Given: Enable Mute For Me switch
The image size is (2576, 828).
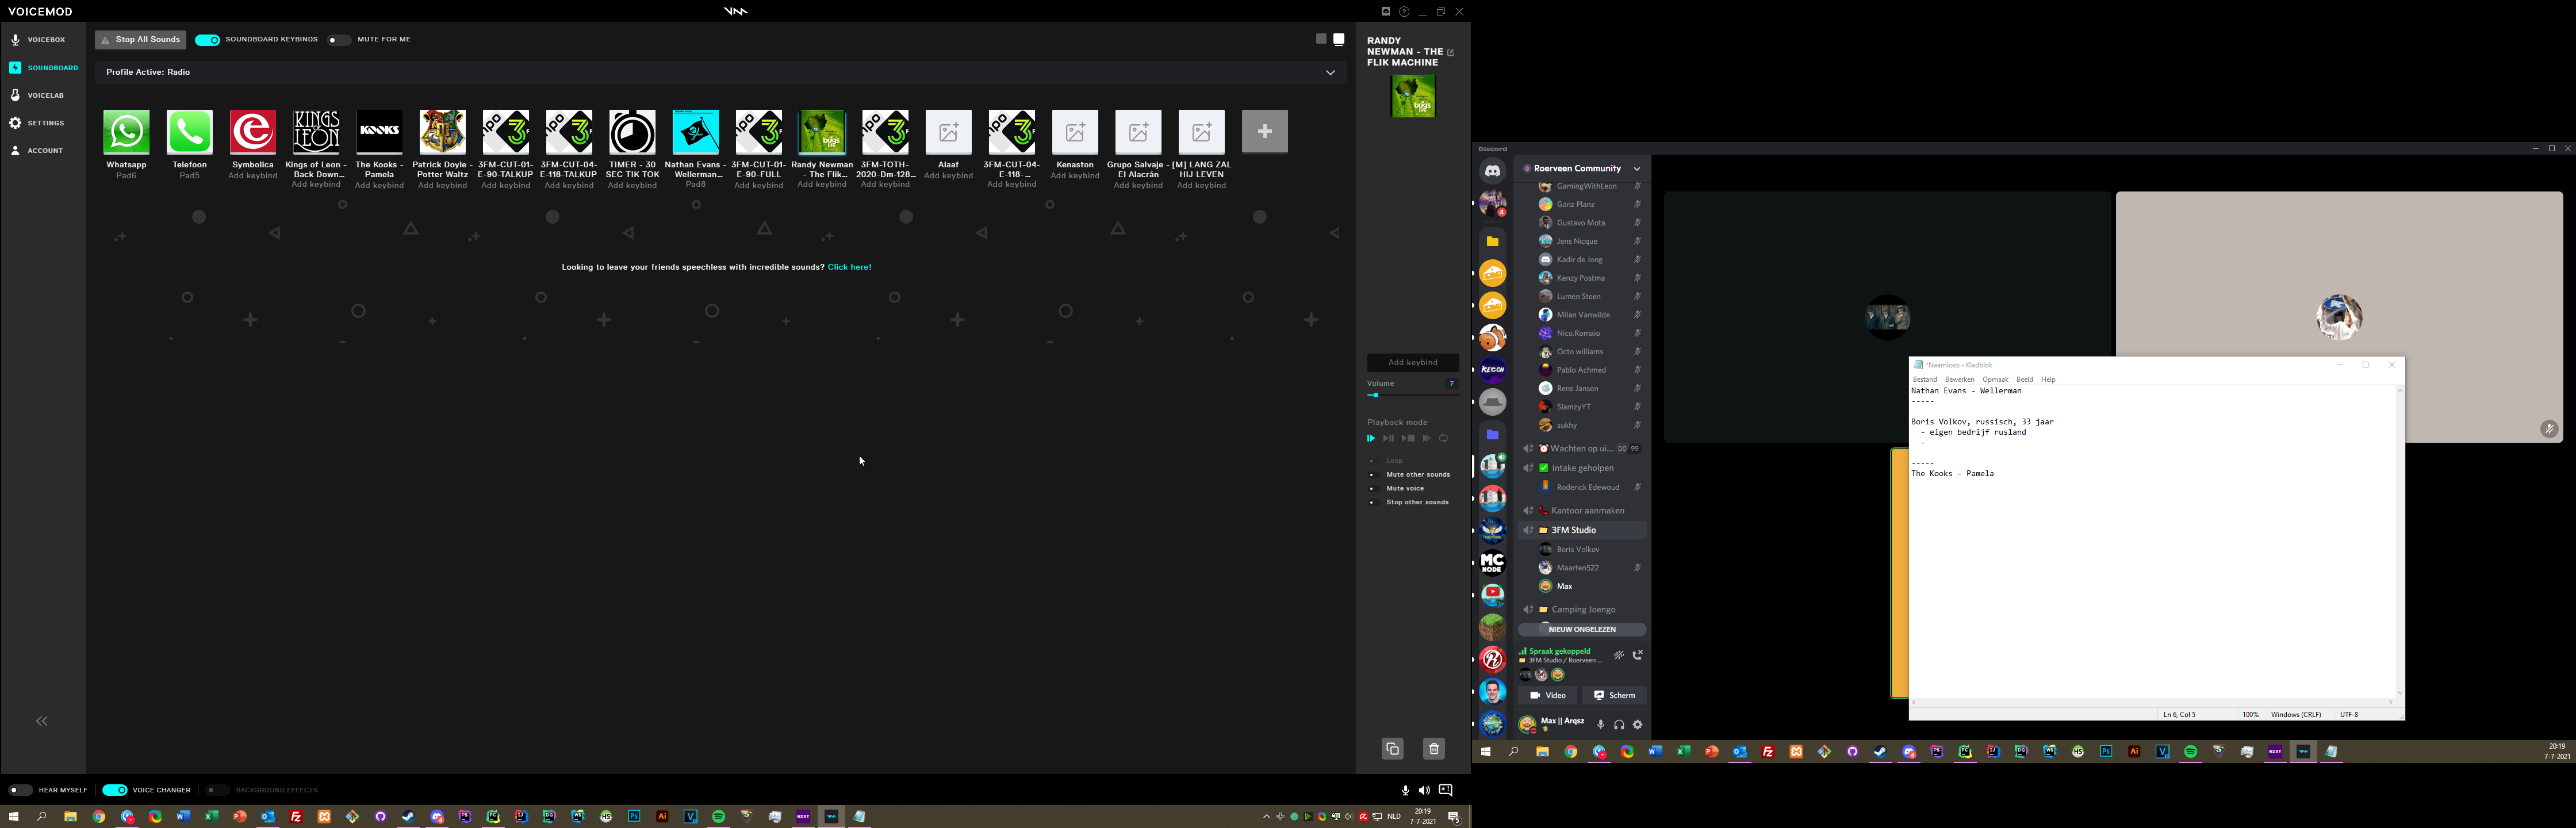Looking at the screenshot, I should [x=339, y=40].
